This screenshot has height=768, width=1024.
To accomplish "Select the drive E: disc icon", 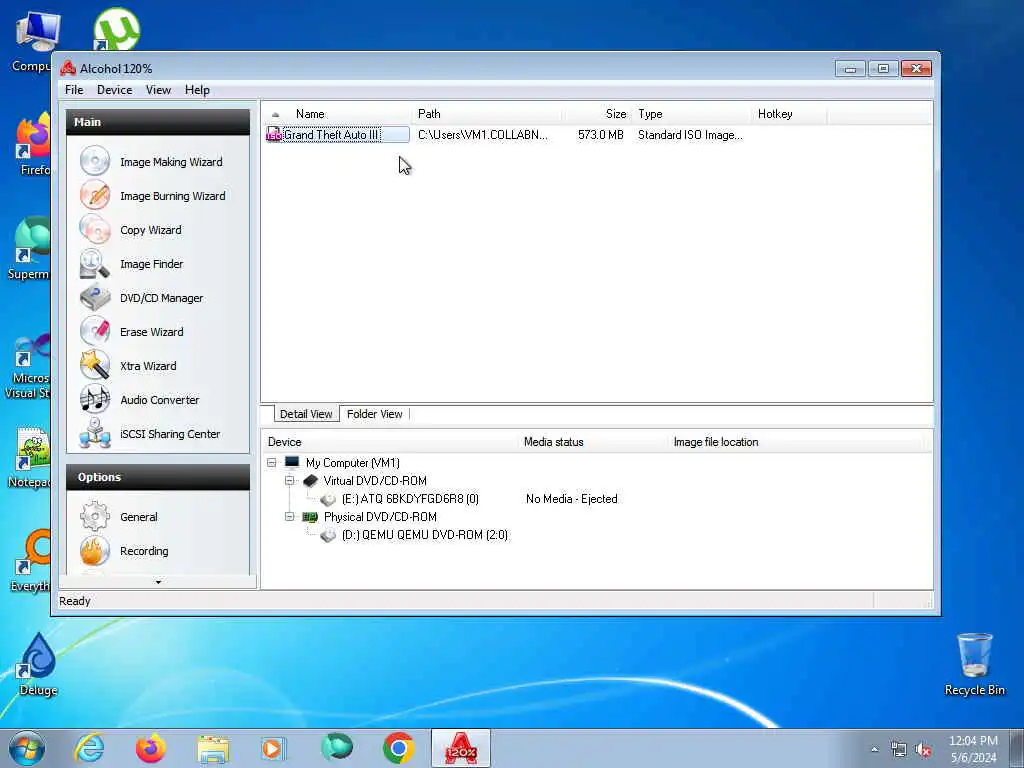I will 328,499.
